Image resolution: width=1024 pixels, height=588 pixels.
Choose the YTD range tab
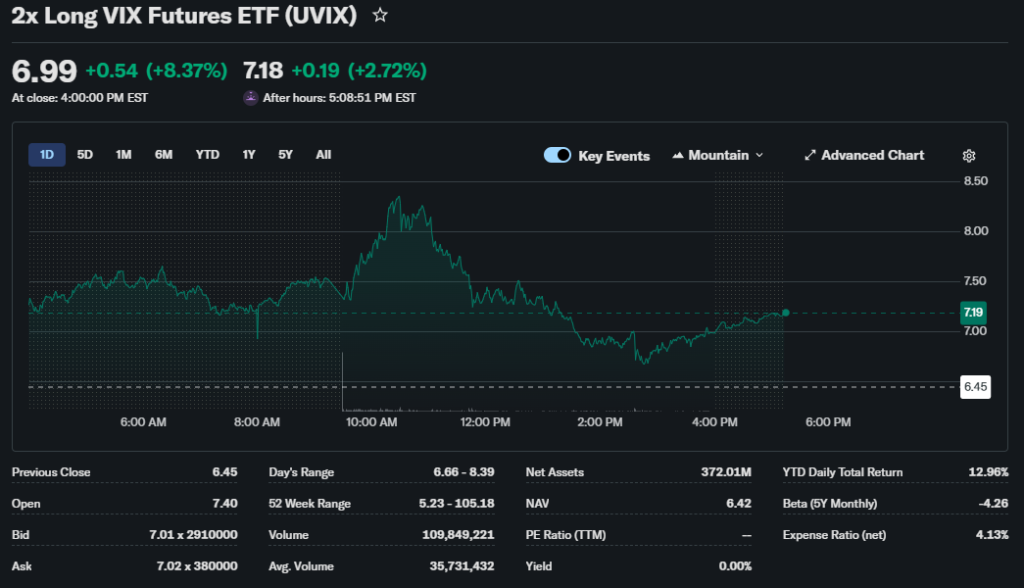pos(207,155)
